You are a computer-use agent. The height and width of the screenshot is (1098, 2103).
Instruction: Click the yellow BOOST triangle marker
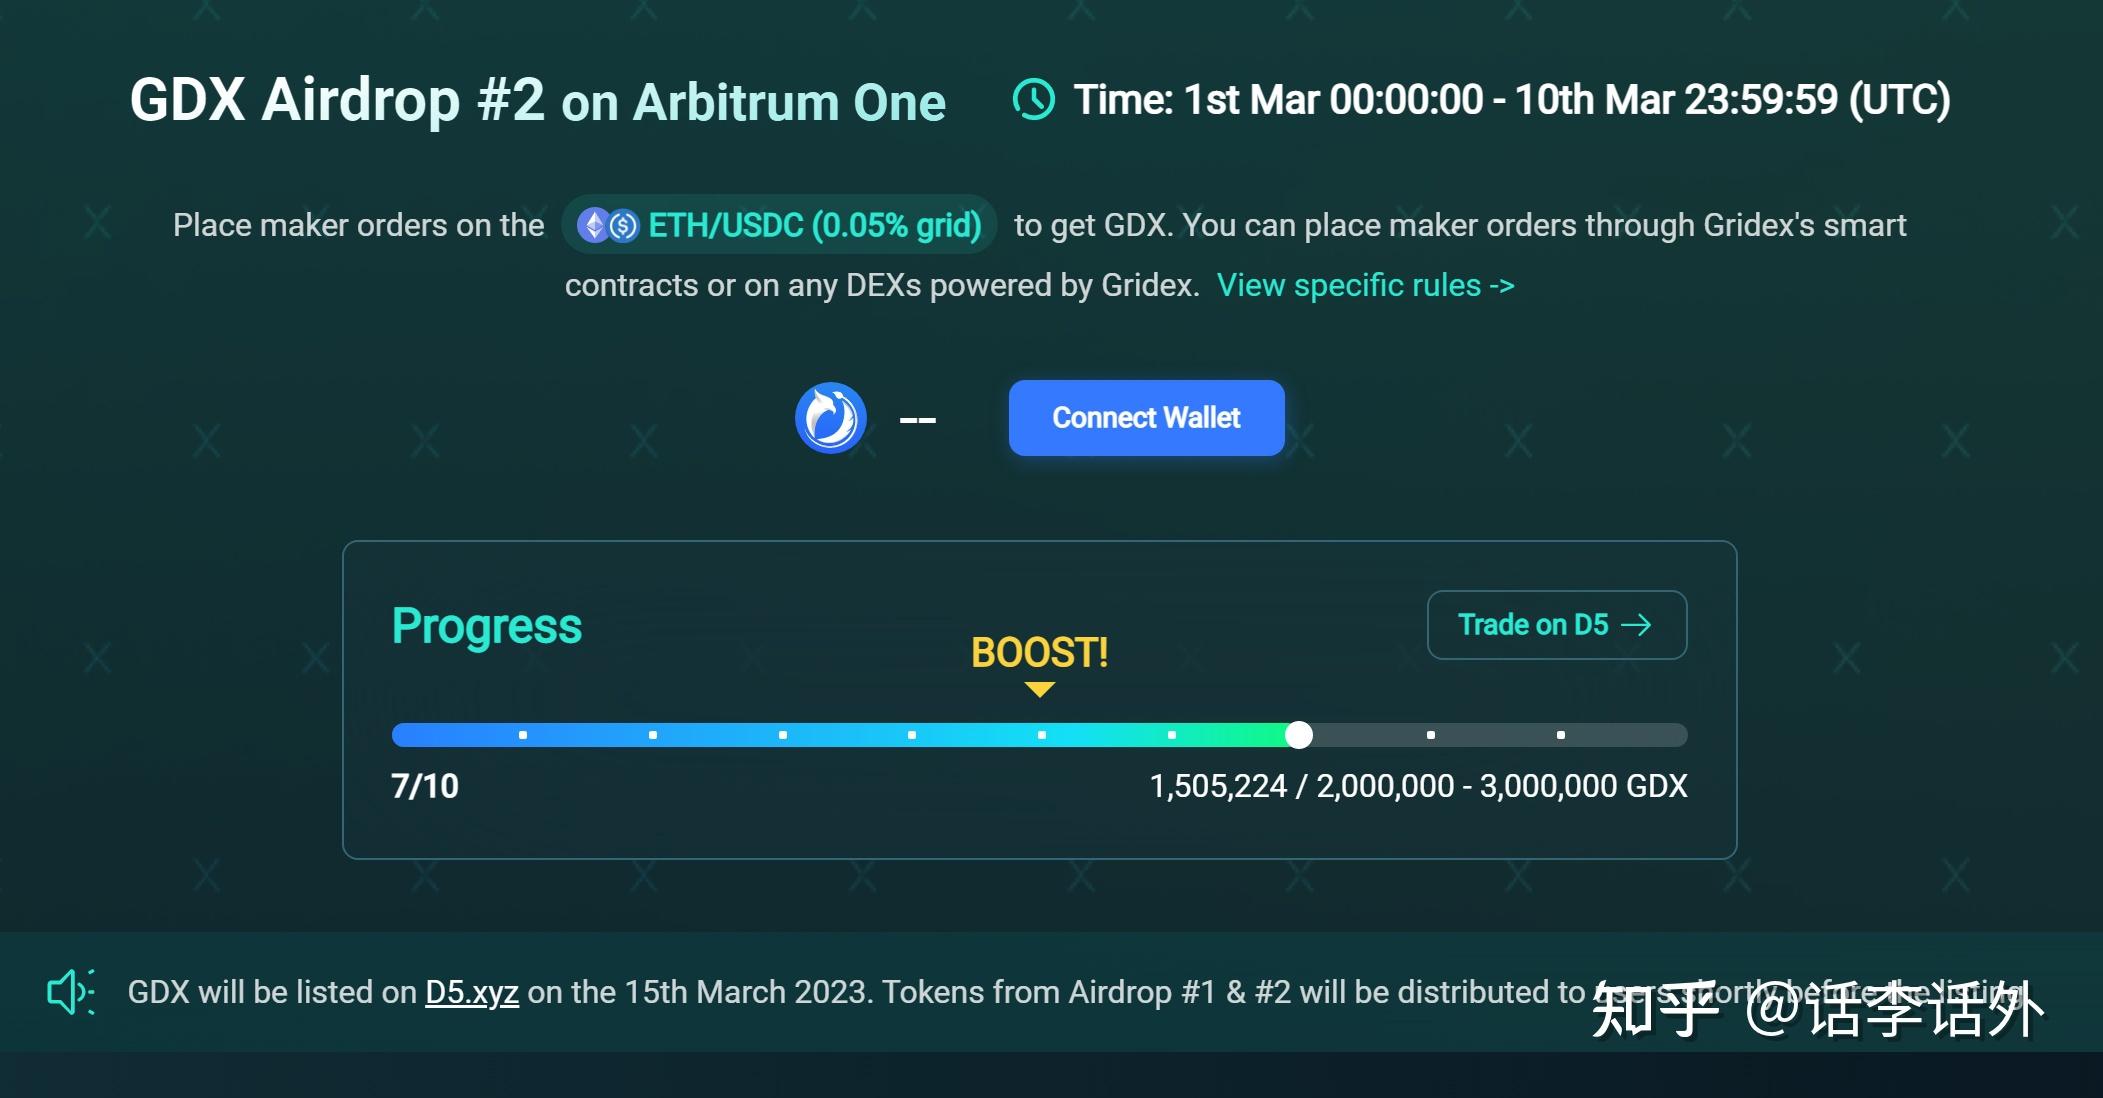[x=1040, y=689]
